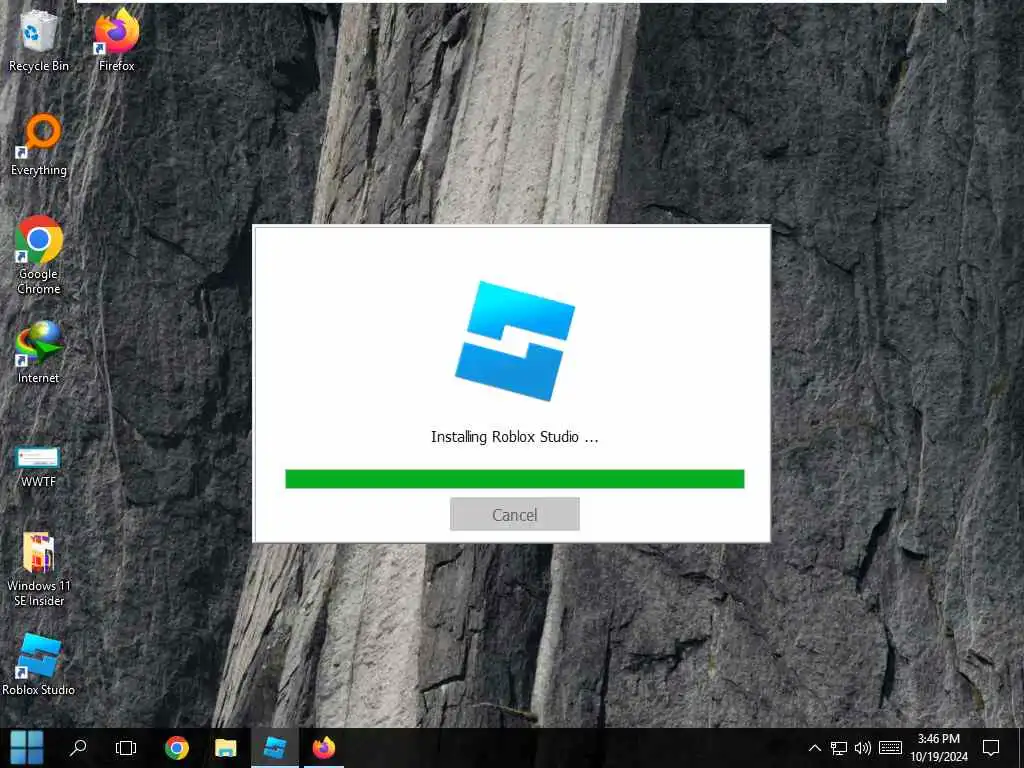The image size is (1024, 768).
Task: Select the Google Chrome desktop shortcut
Action: tap(39, 255)
